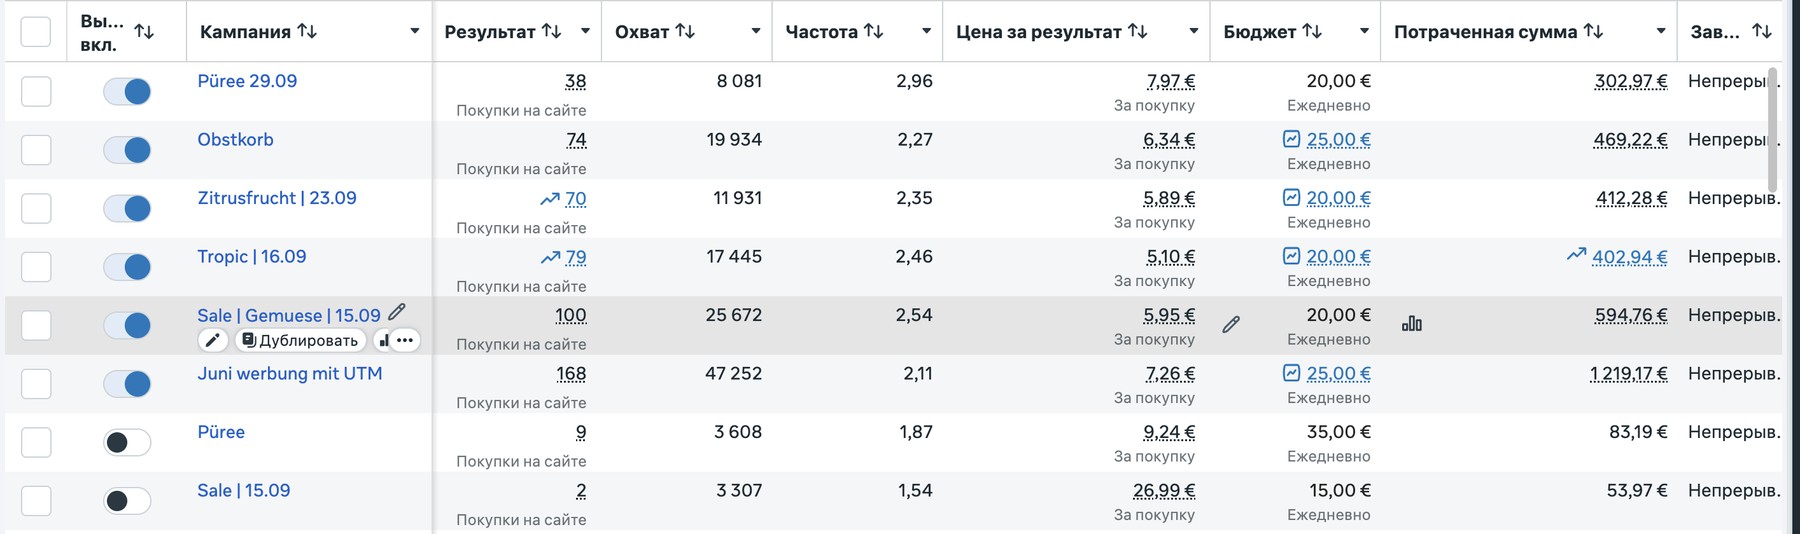Click budget schedule icon in Obstkorb row

click(x=1292, y=139)
